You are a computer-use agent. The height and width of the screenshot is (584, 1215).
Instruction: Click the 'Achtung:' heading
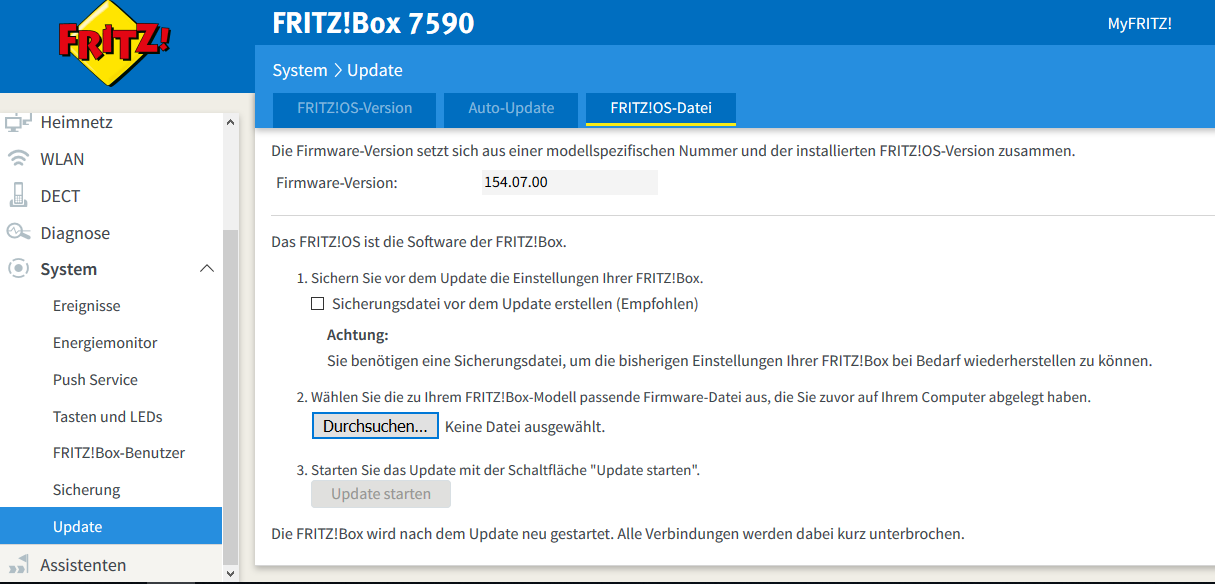coord(357,335)
